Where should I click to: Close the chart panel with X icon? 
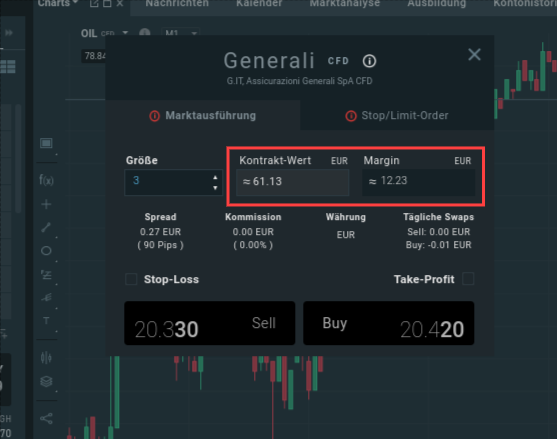[x=120, y=4]
